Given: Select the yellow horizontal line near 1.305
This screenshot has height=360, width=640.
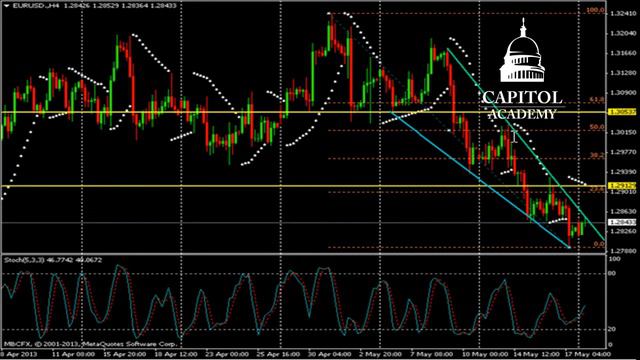Looking at the screenshot, I should coord(303,112).
